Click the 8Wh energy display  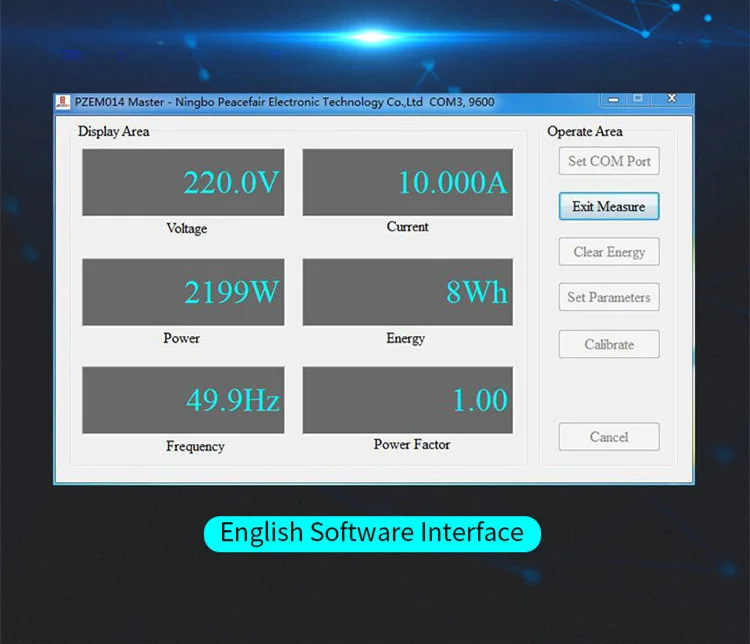(407, 292)
